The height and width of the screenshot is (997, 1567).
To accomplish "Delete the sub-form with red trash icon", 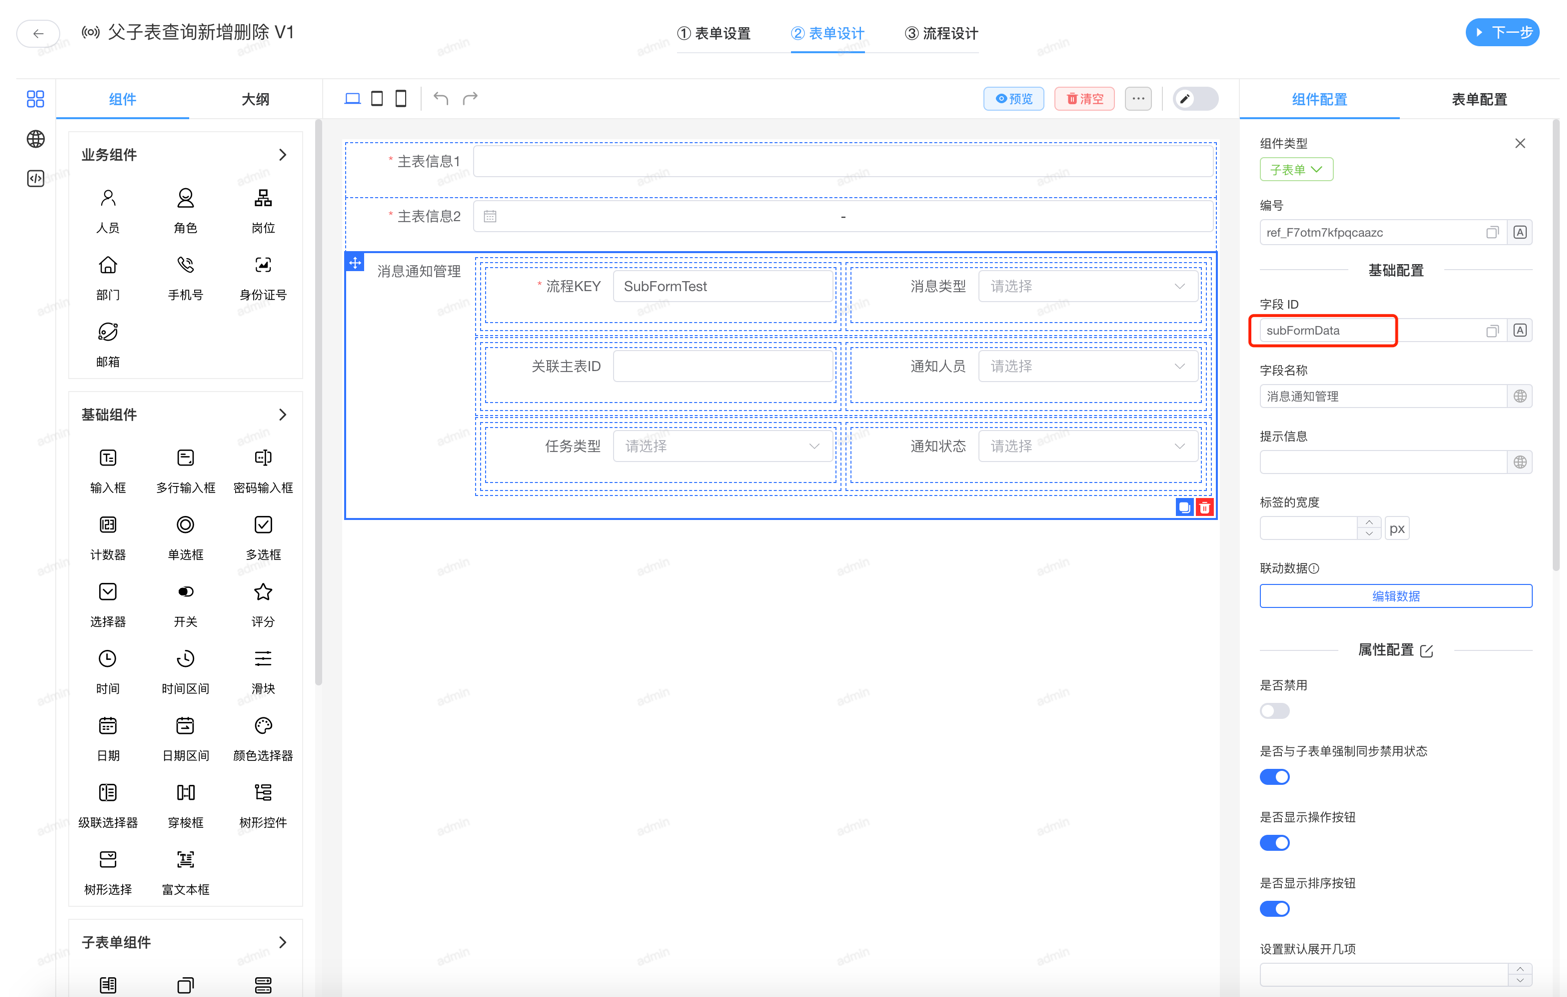I will 1205,508.
